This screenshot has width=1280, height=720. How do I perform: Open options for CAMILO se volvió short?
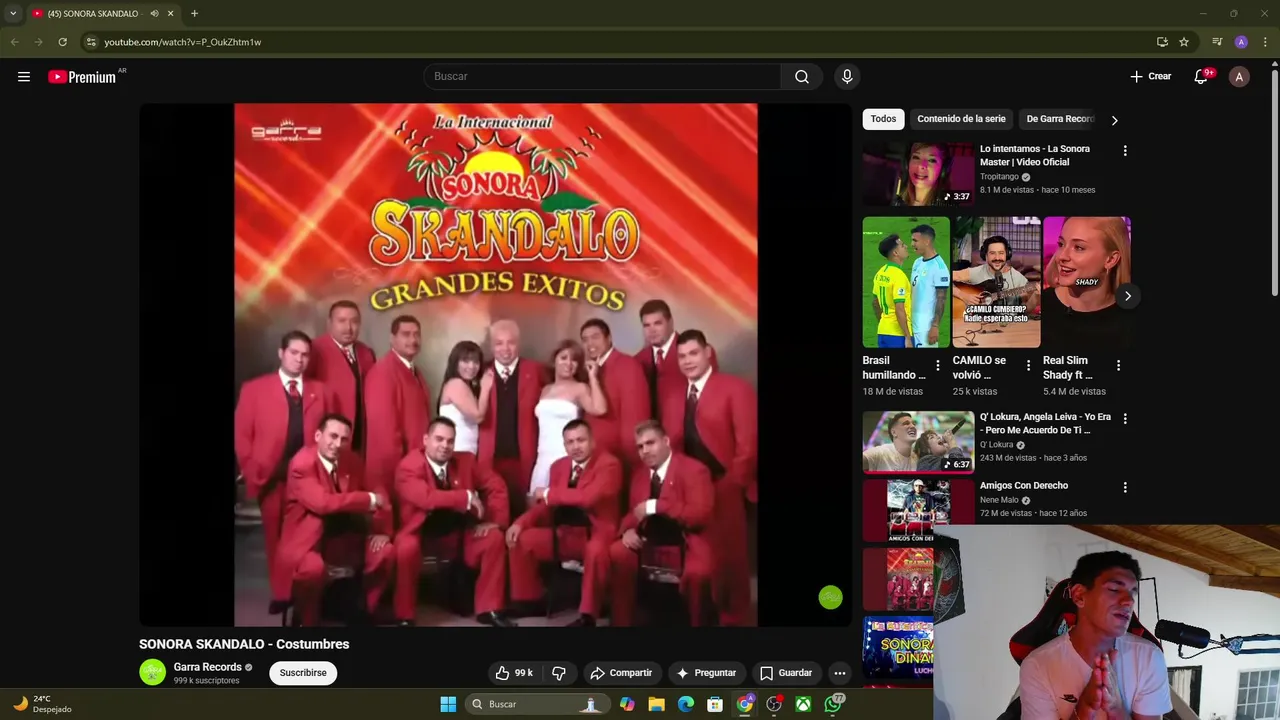click(x=1028, y=366)
